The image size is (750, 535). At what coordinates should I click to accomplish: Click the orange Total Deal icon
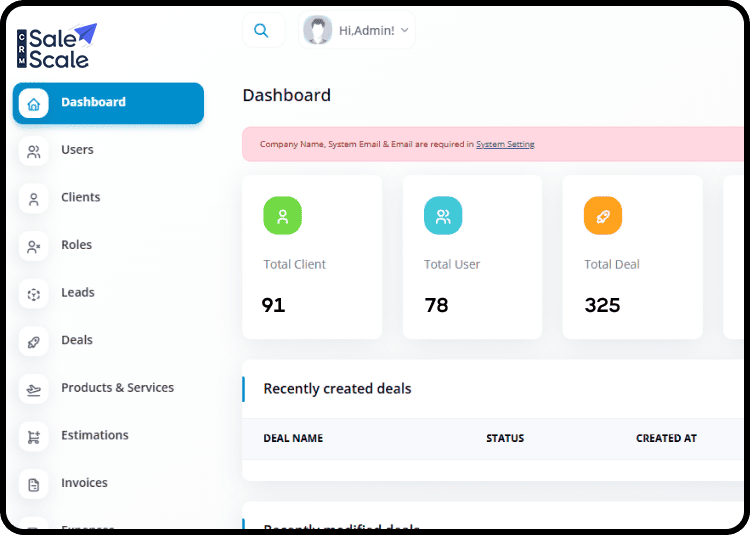pyautogui.click(x=603, y=215)
